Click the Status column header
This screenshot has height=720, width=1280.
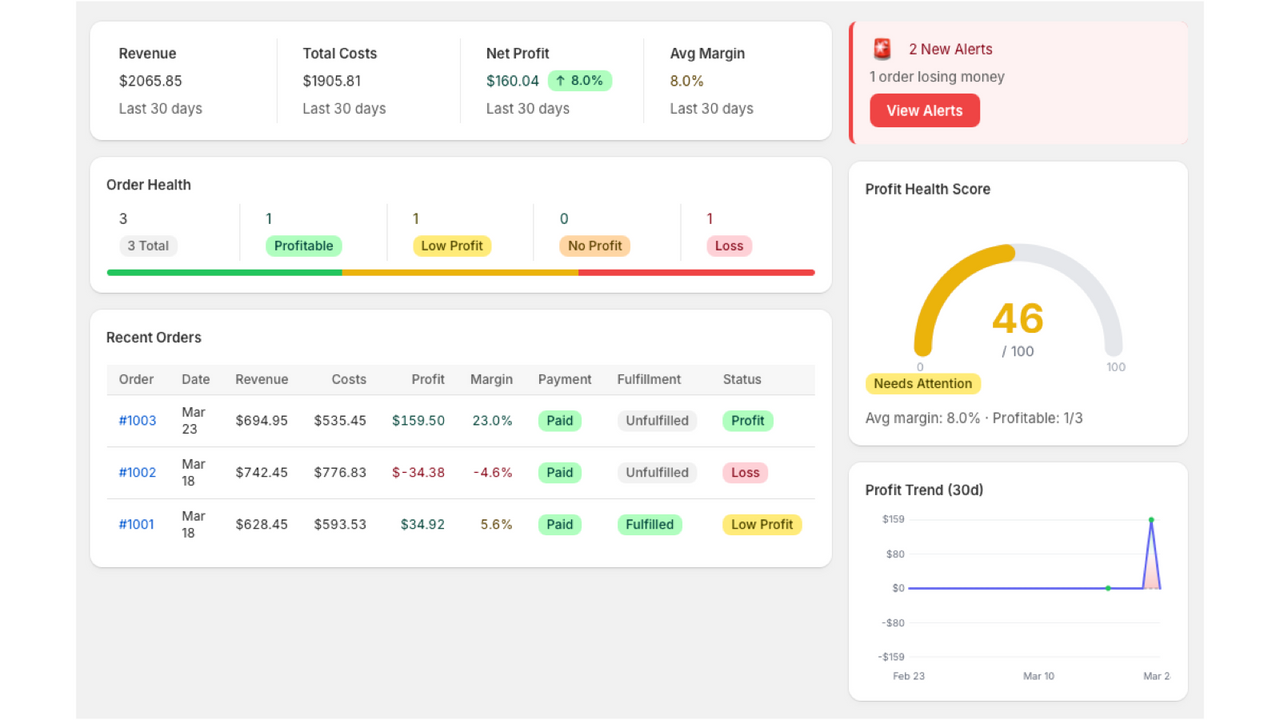pos(742,380)
